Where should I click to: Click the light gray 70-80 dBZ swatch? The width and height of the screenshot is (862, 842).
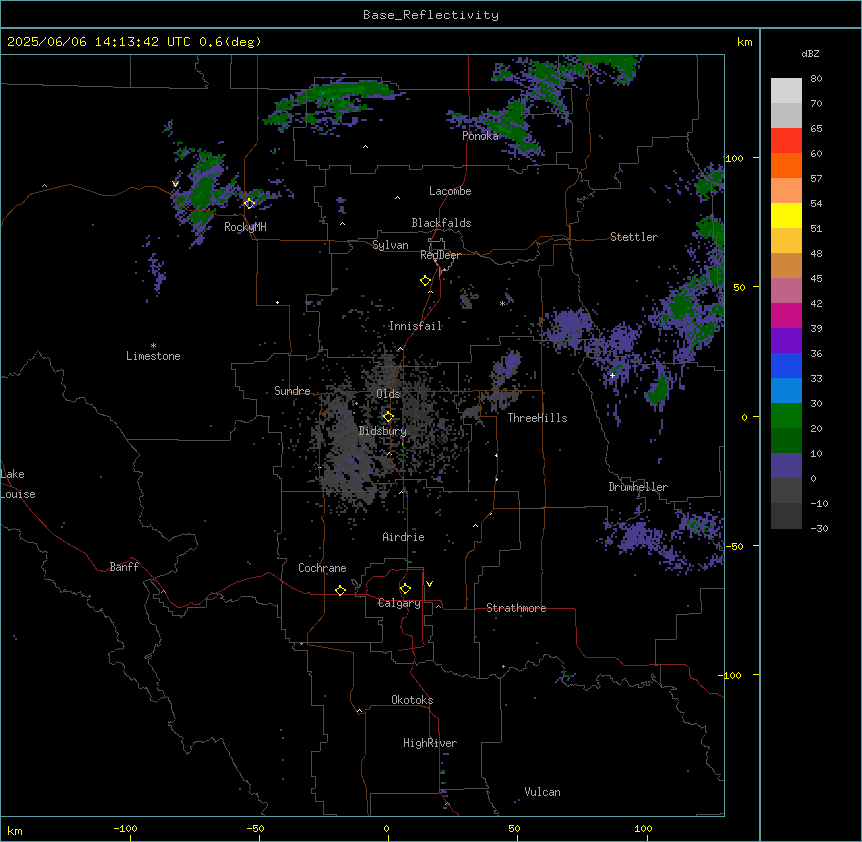pos(786,91)
